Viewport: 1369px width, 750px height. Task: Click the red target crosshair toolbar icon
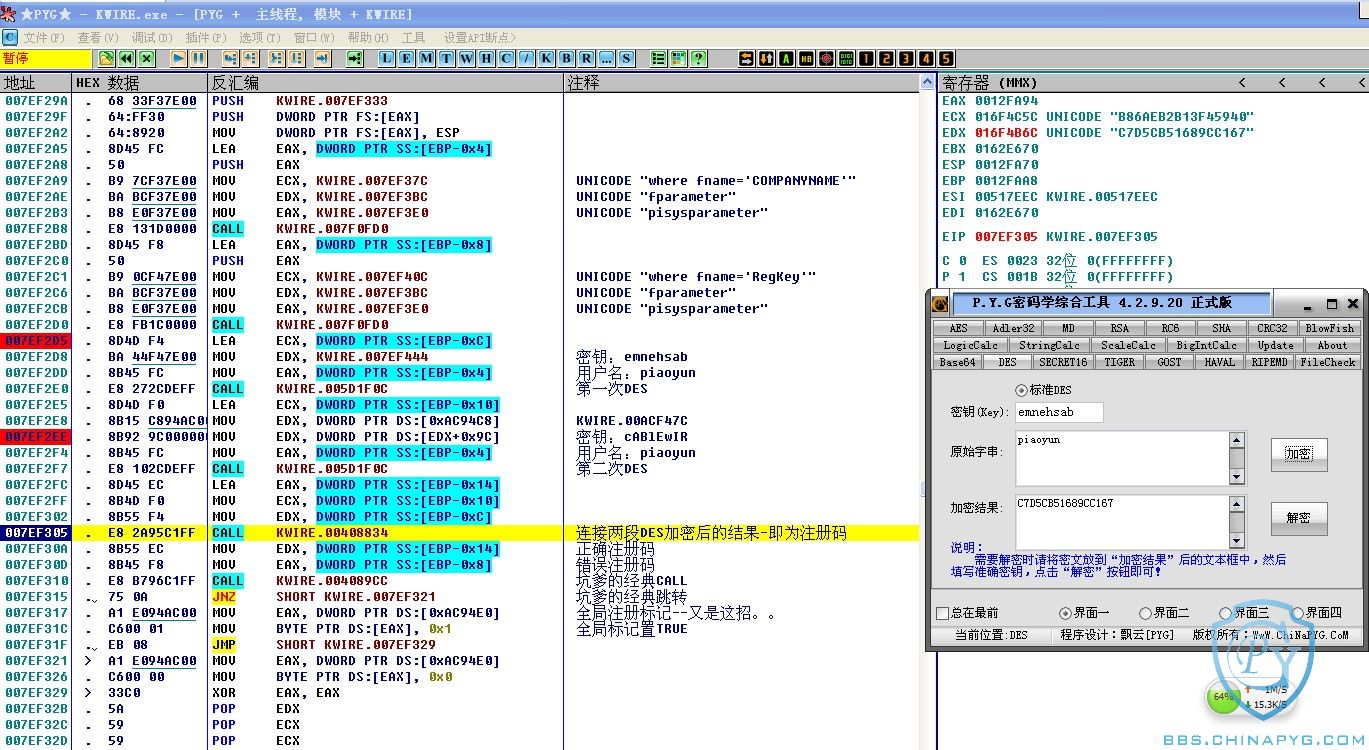(826, 58)
